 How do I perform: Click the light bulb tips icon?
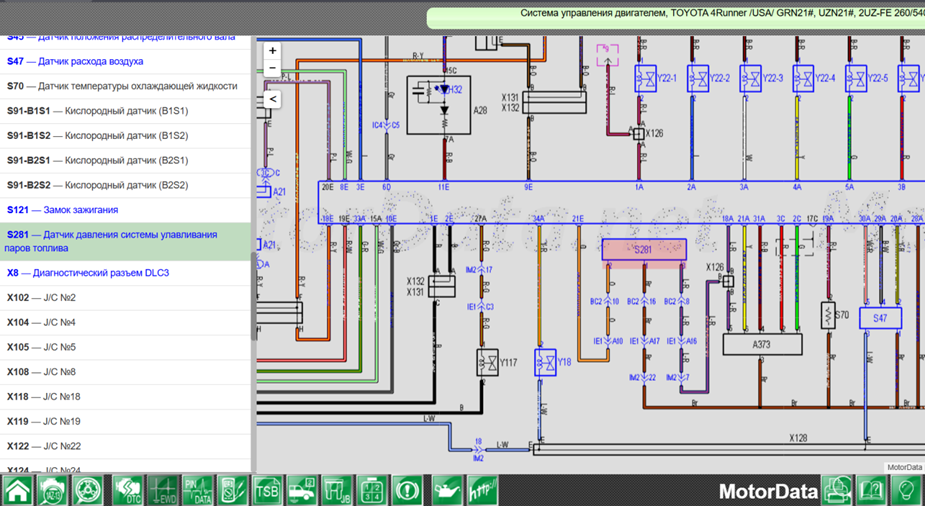907,491
